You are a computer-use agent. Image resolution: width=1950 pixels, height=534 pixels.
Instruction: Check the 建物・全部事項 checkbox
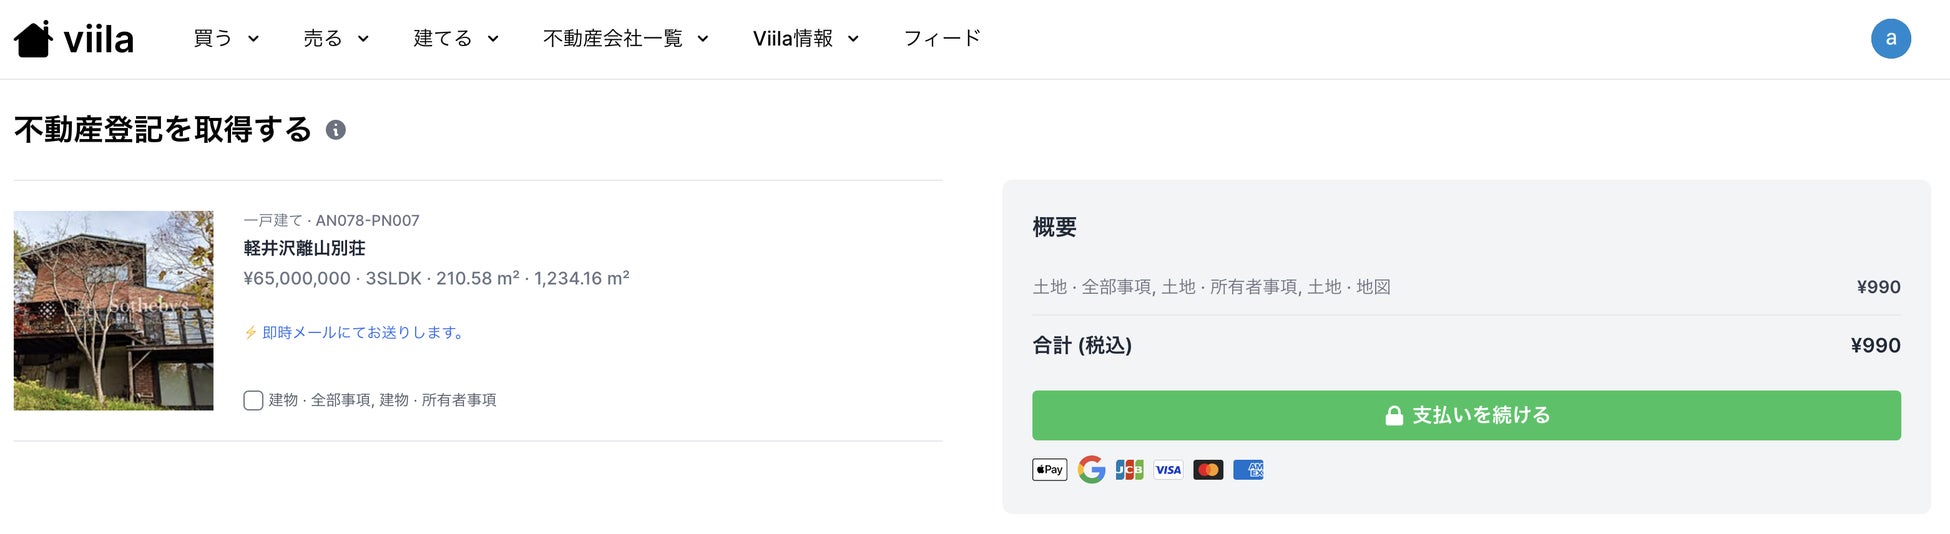click(253, 401)
